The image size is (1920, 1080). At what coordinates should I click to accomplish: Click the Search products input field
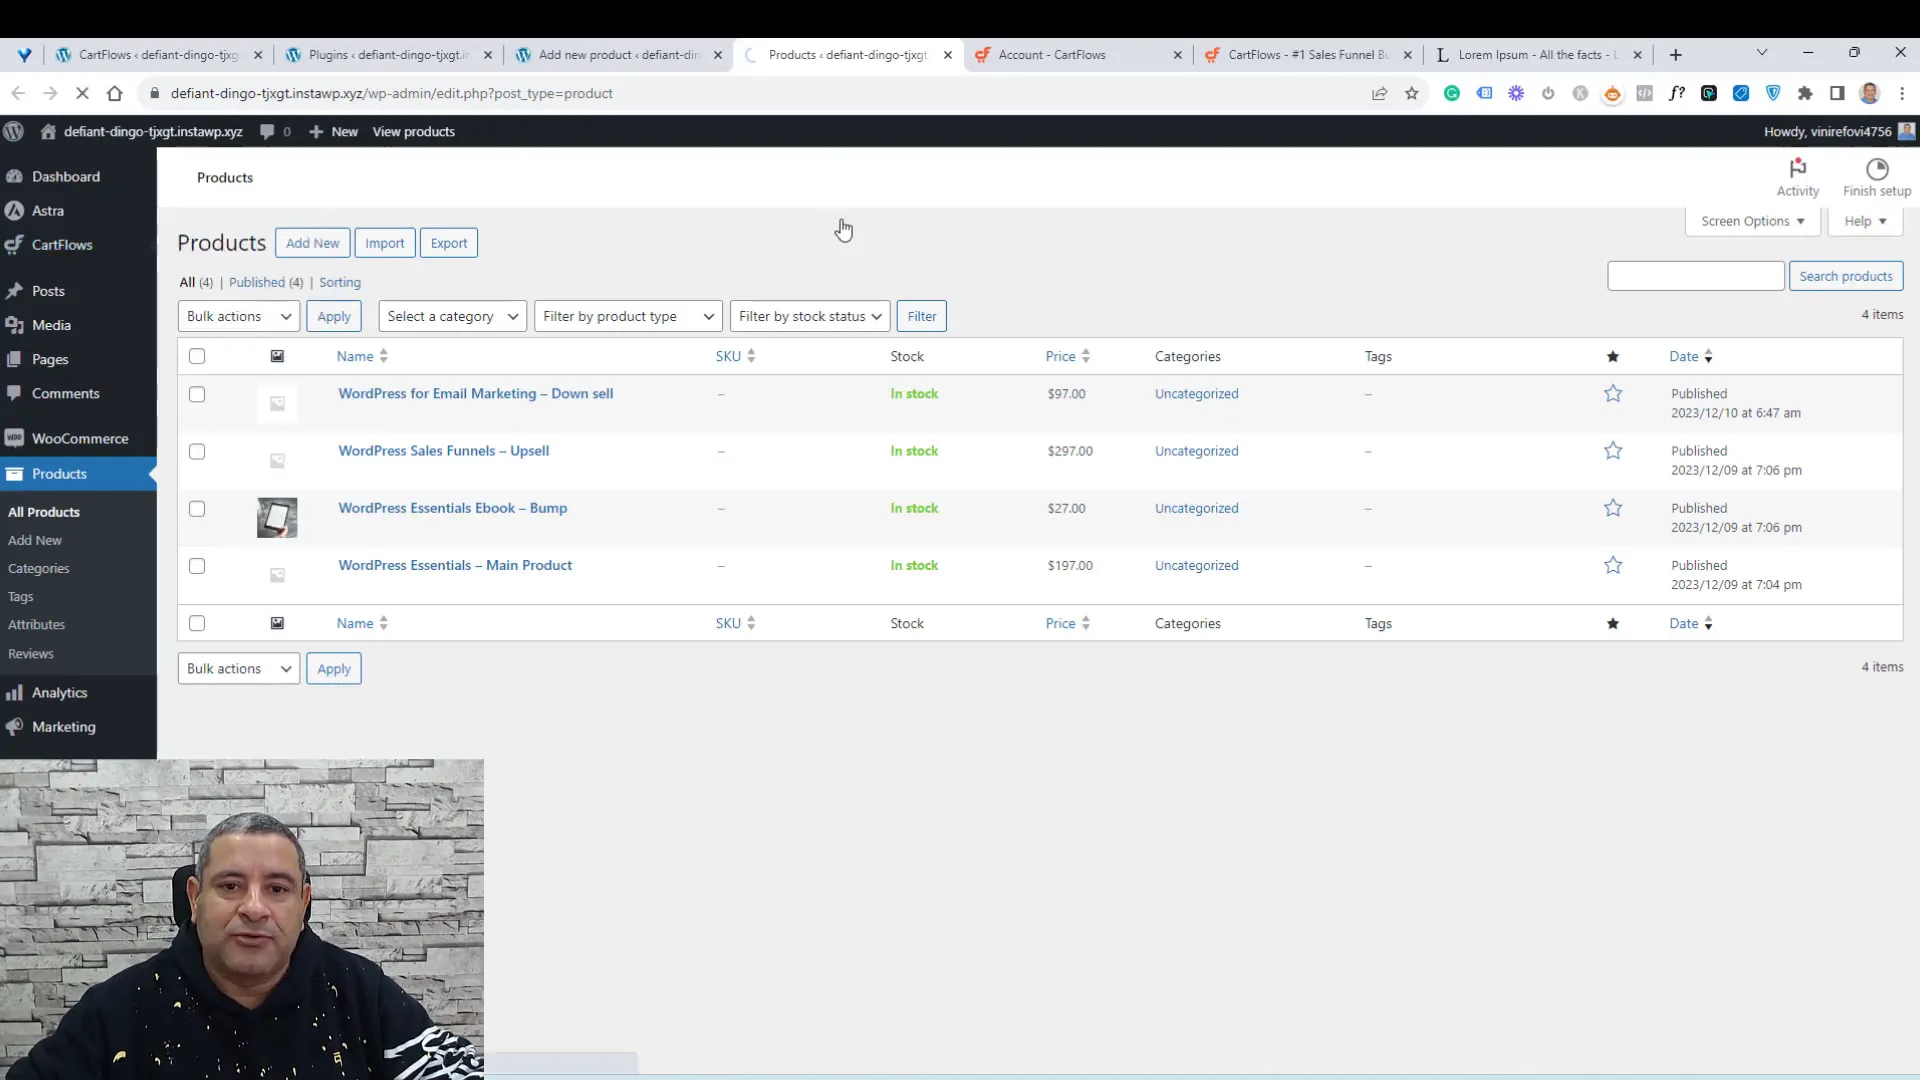tap(1697, 276)
